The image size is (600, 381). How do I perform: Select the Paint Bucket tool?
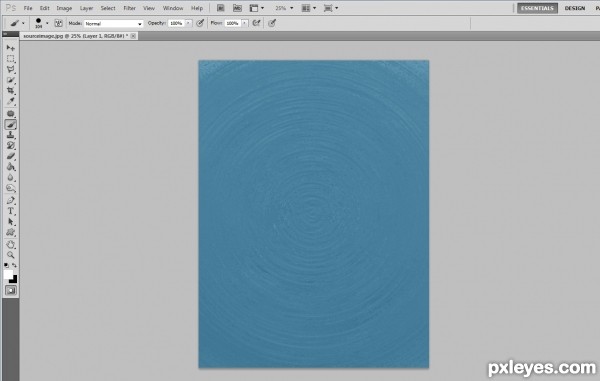click(11, 167)
